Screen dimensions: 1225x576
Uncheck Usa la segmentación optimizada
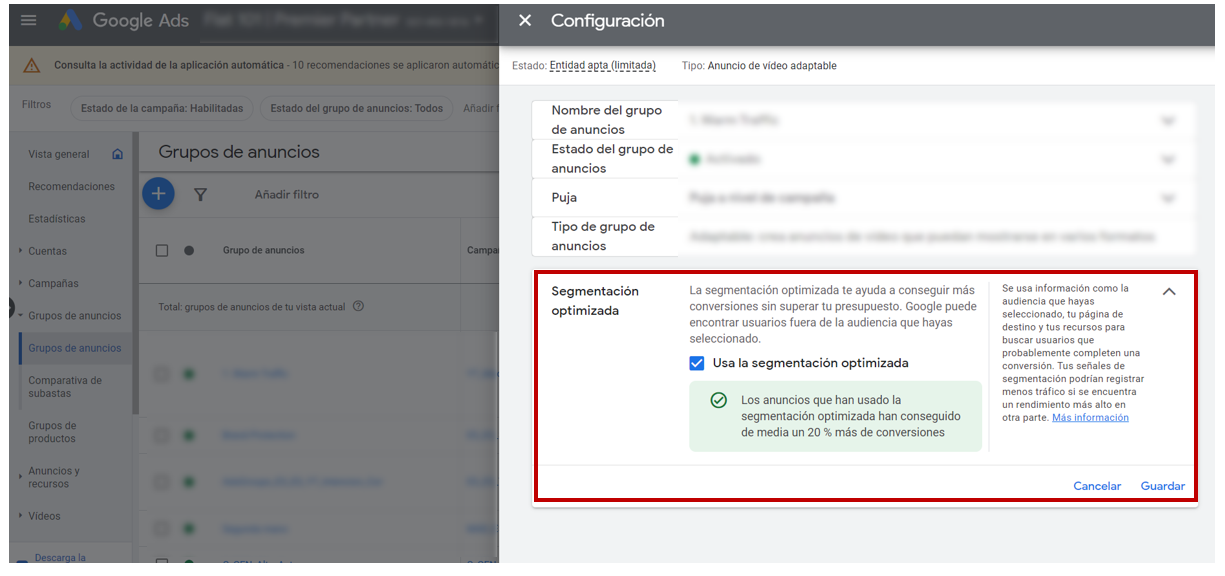pos(696,364)
